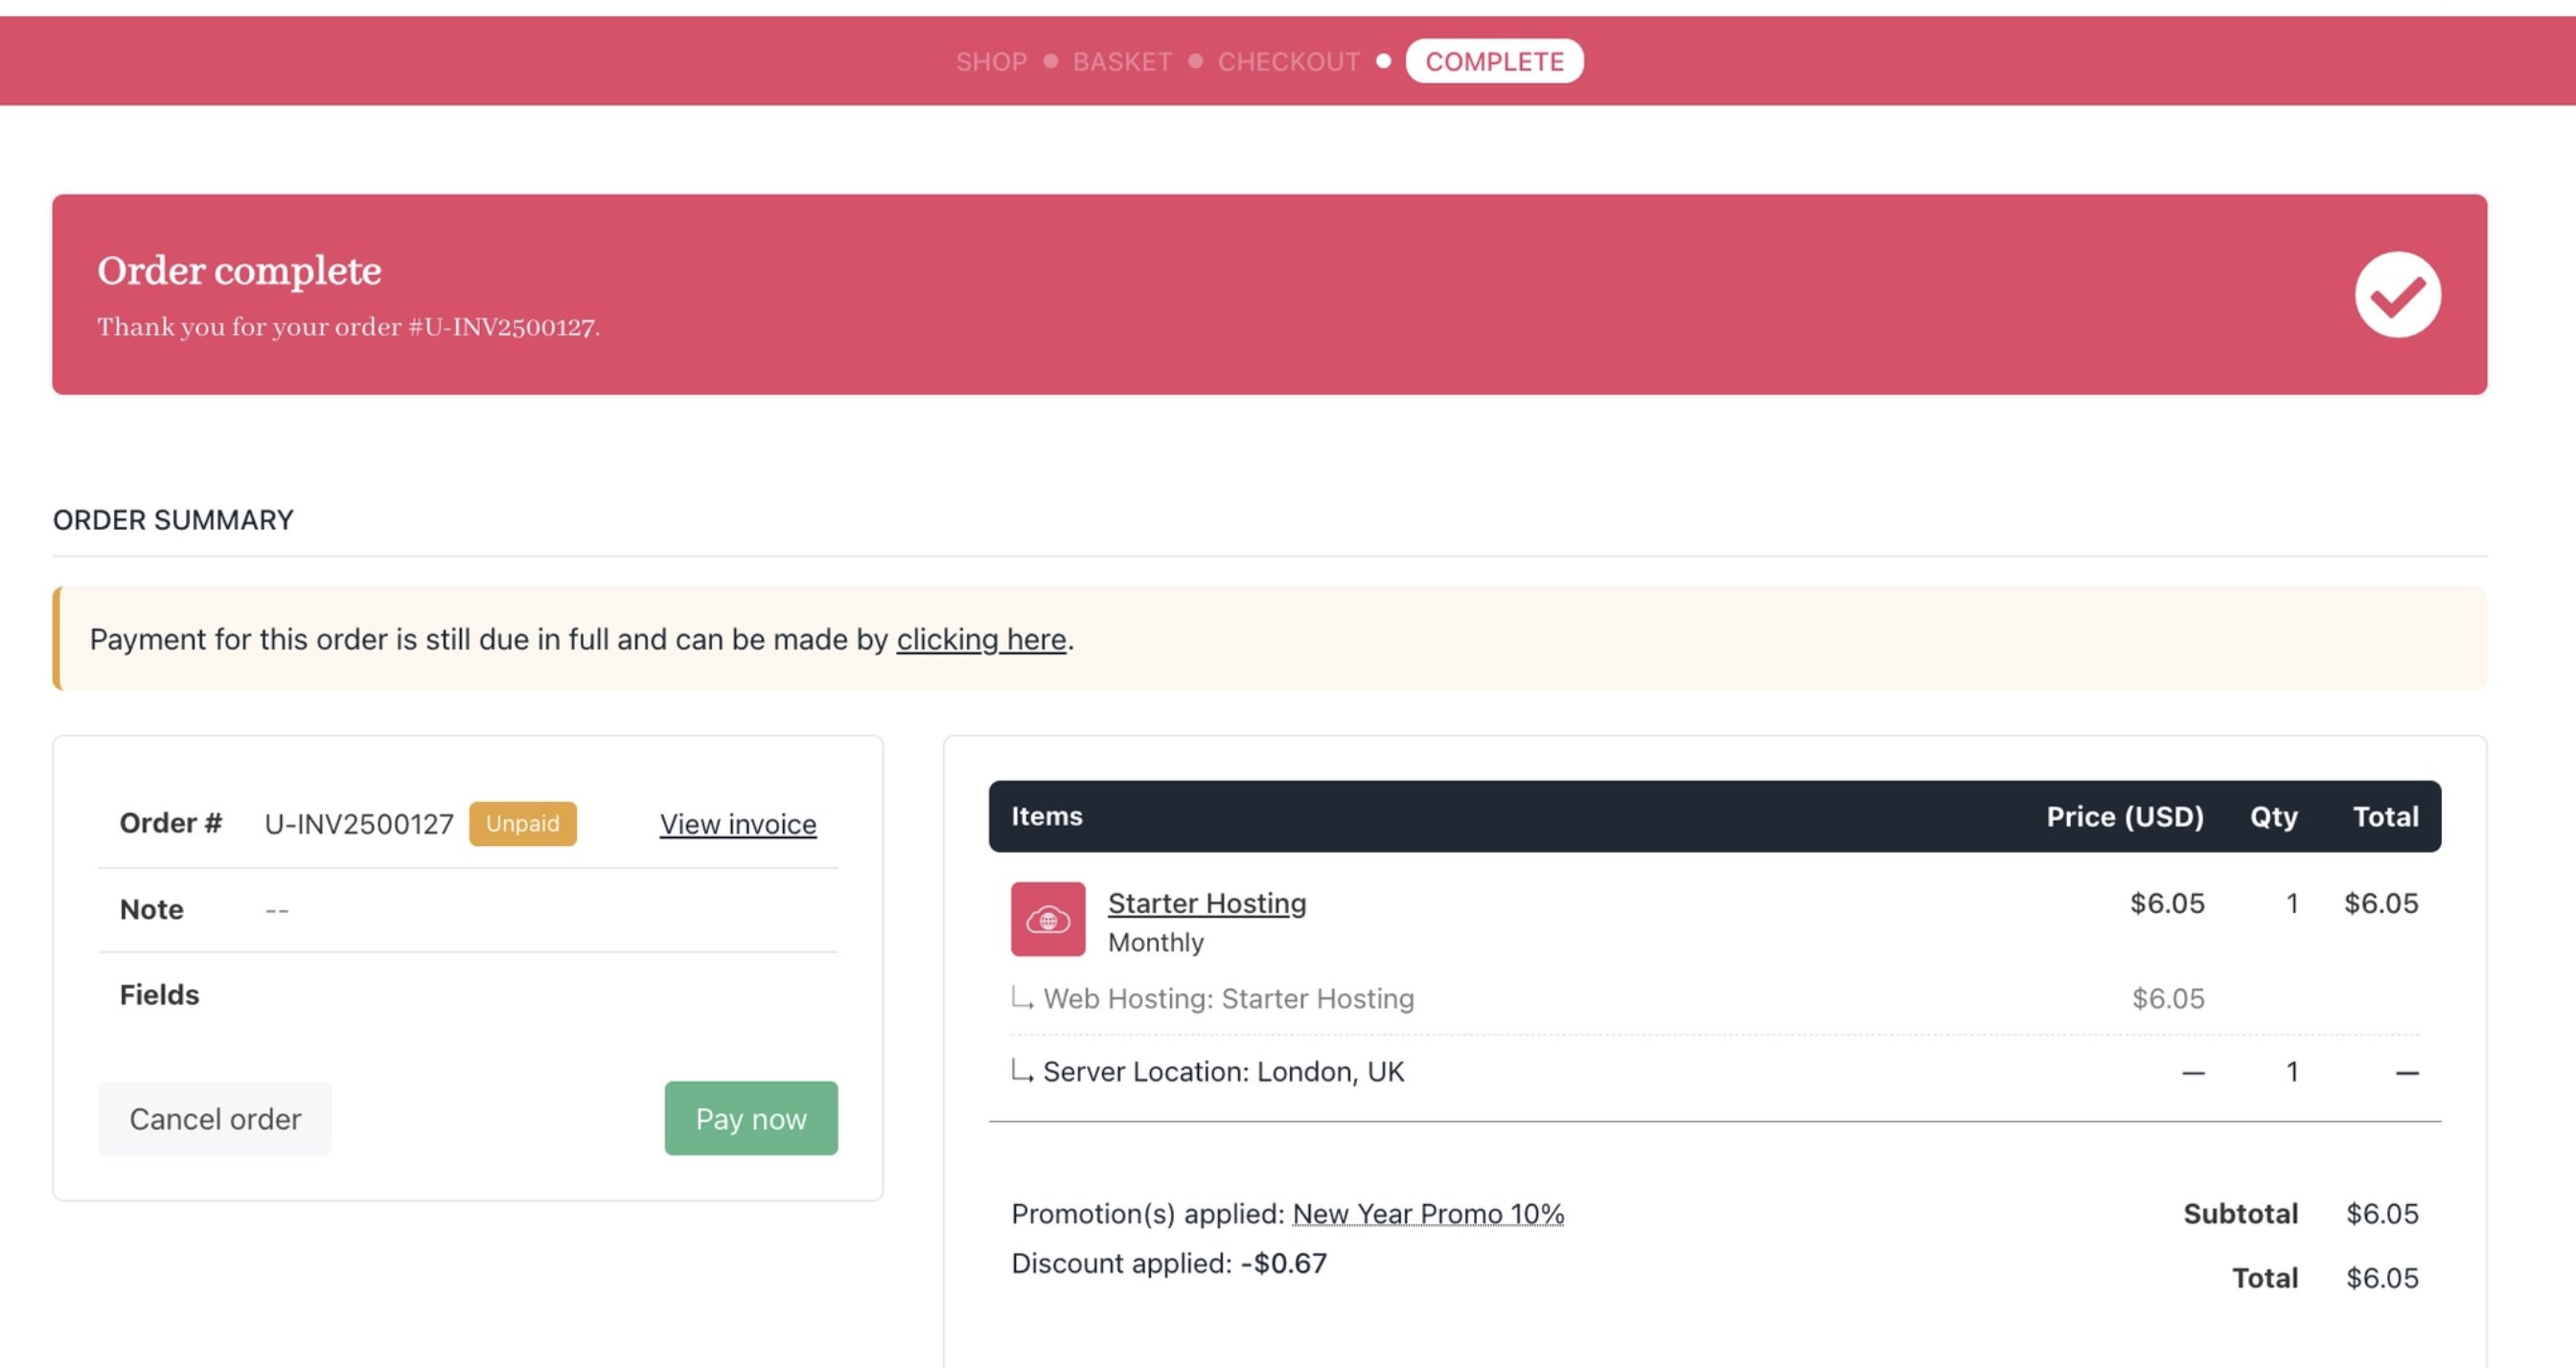Click 'Web Hosting: Starter Hosting' line
The height and width of the screenshot is (1368, 2576).
tap(1228, 998)
